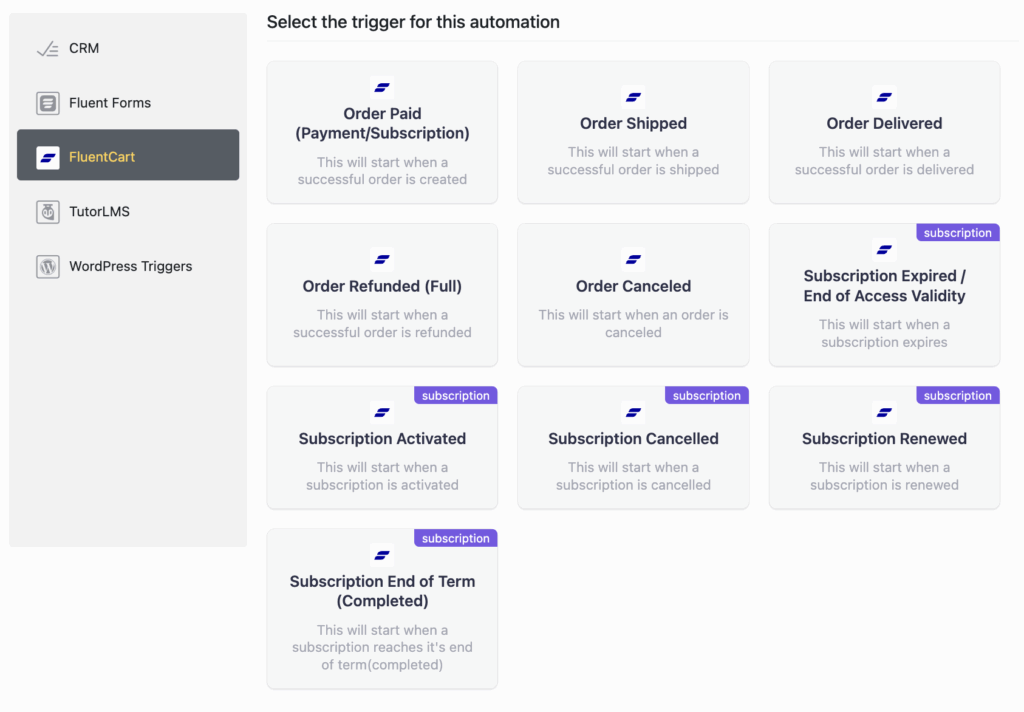
Task: Open the WordPress Triggers category
Action: click(130, 266)
